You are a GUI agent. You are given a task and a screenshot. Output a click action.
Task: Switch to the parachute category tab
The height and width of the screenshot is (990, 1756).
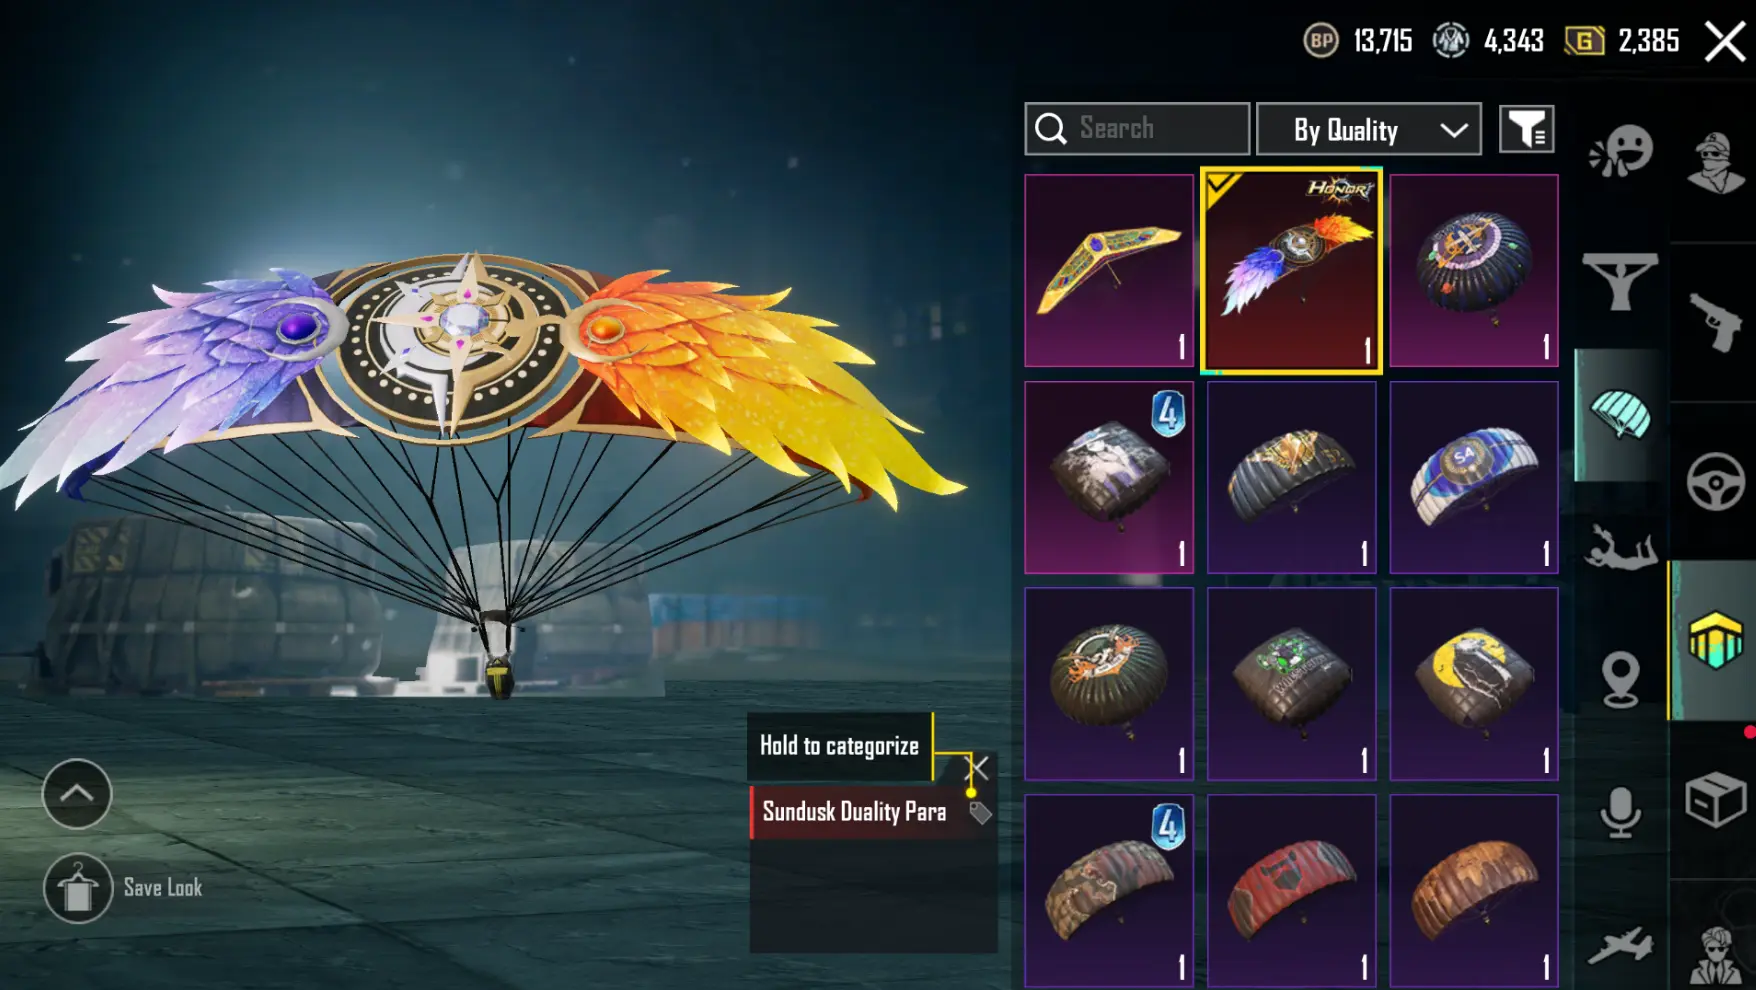click(1620, 415)
